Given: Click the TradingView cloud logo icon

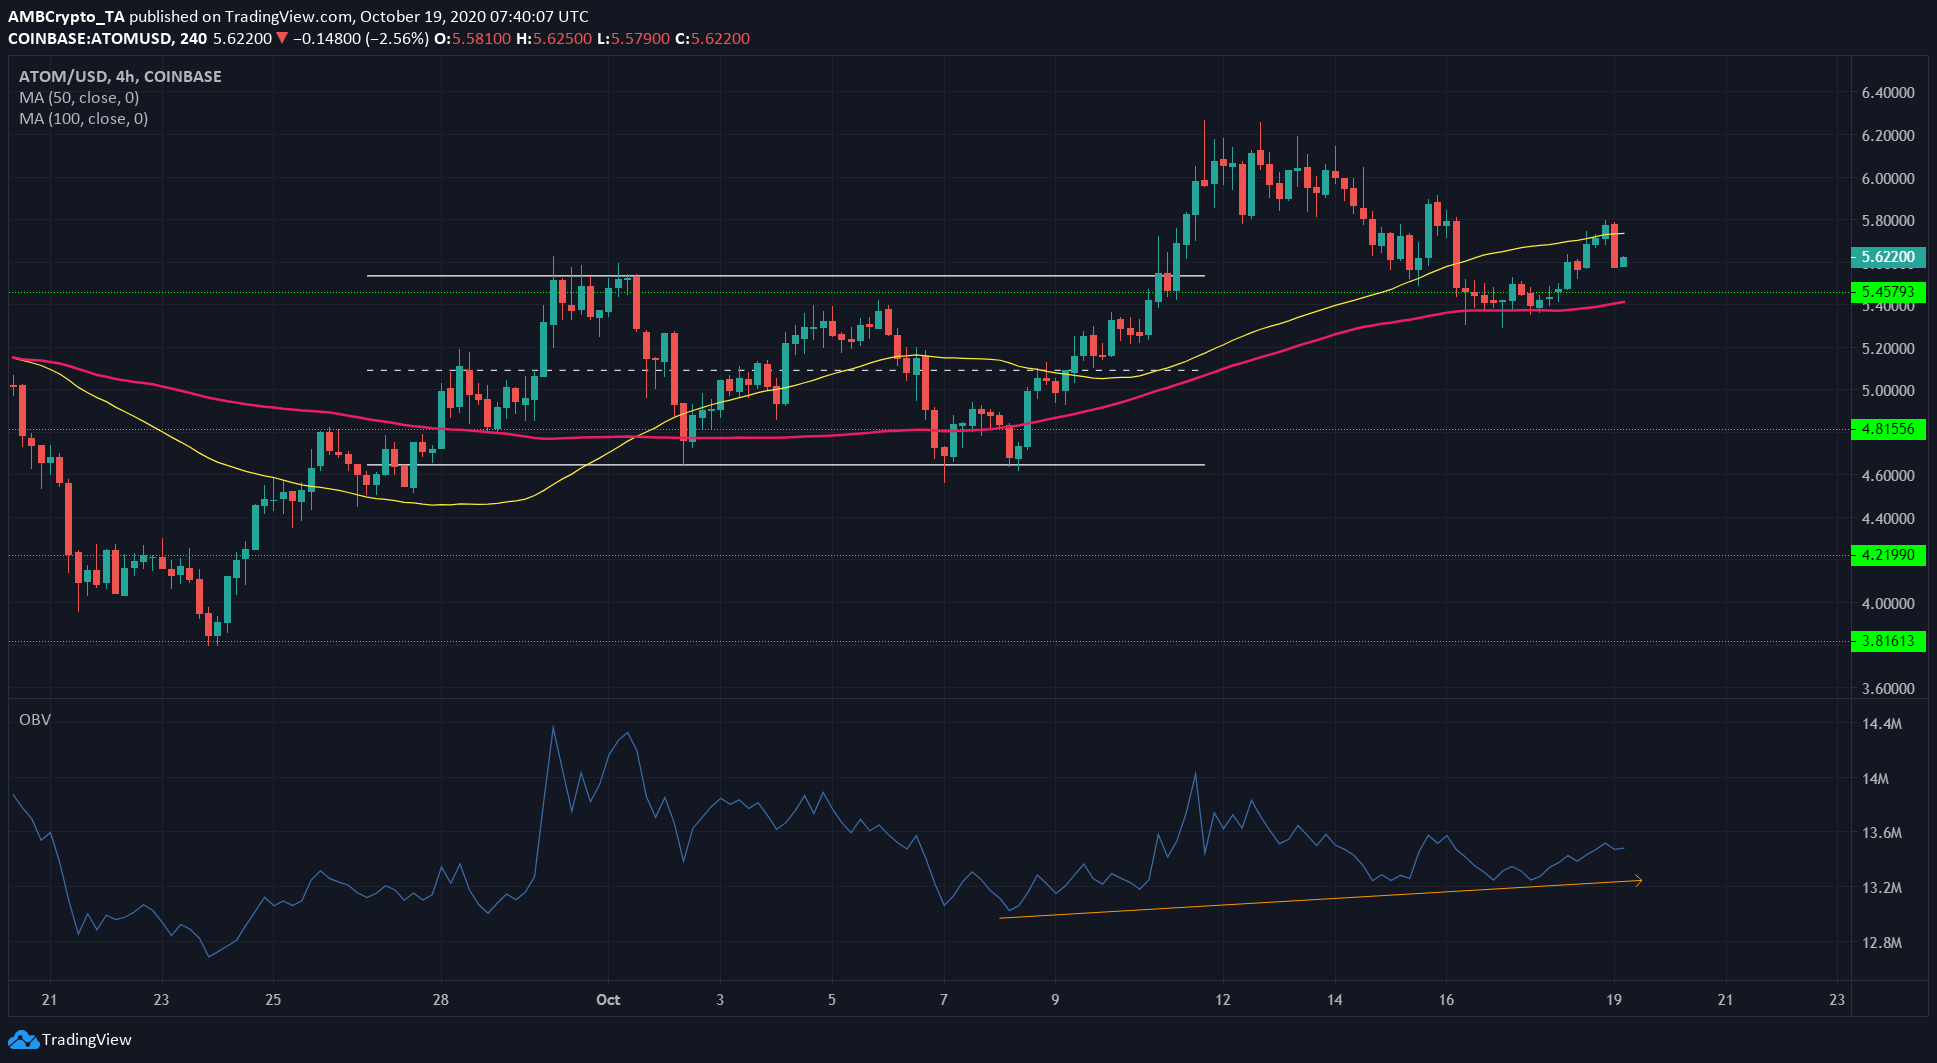Looking at the screenshot, I should [x=22, y=1040].
